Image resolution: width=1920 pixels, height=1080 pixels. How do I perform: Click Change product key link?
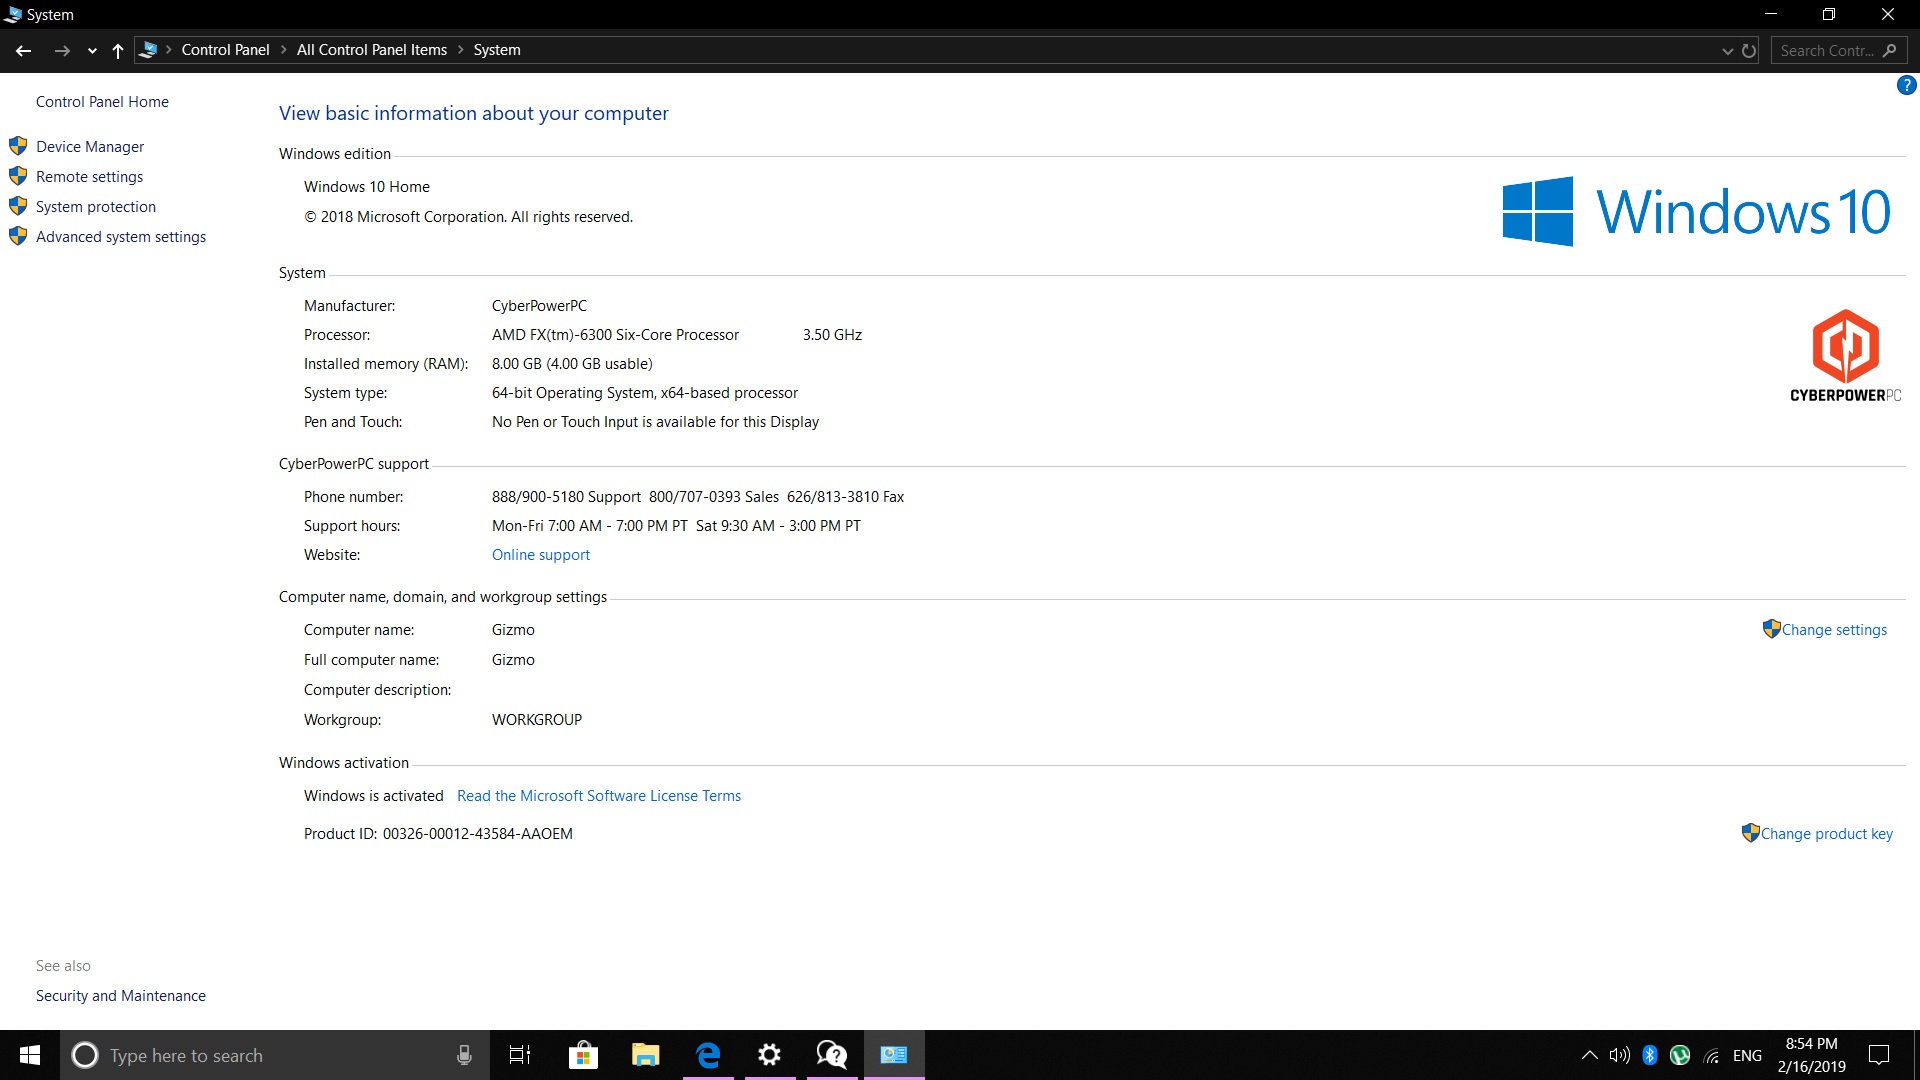1826,834
